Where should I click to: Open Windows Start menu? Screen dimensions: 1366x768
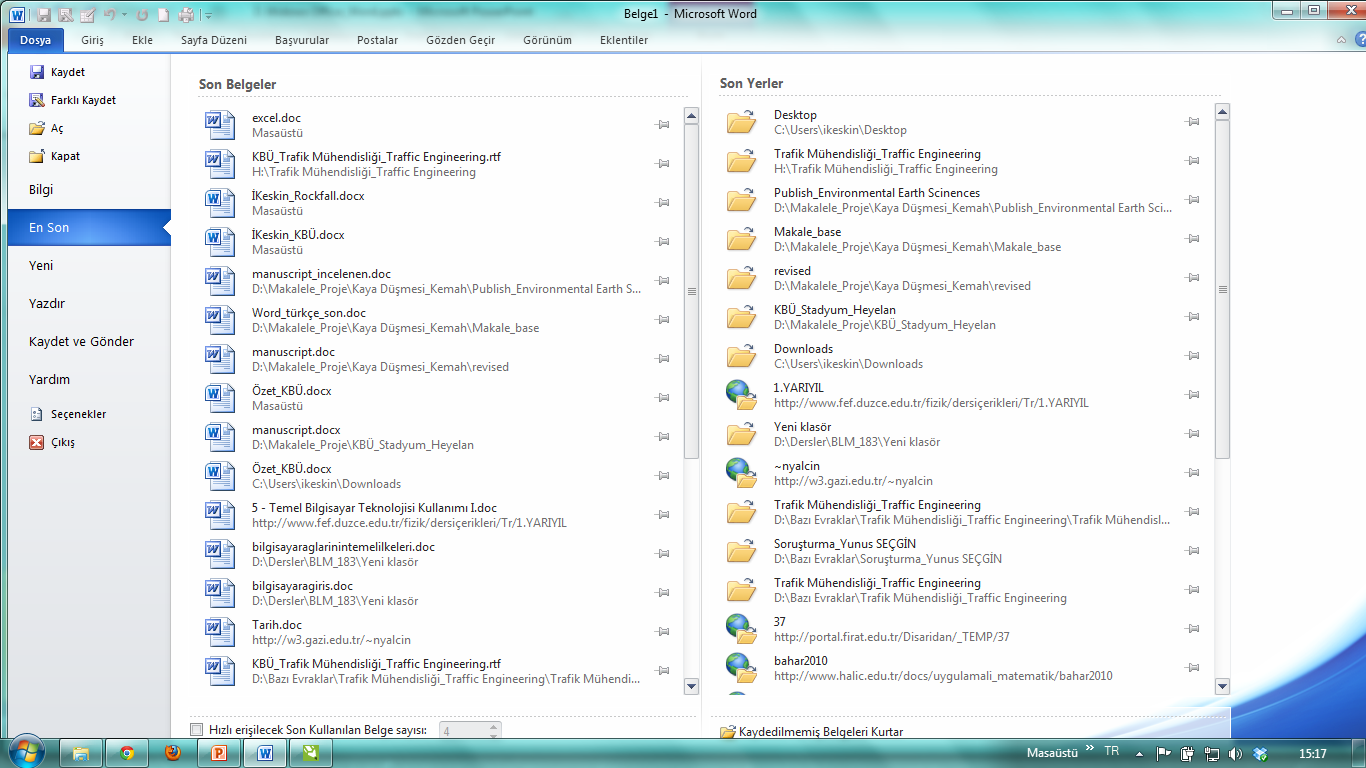[x=27, y=752]
